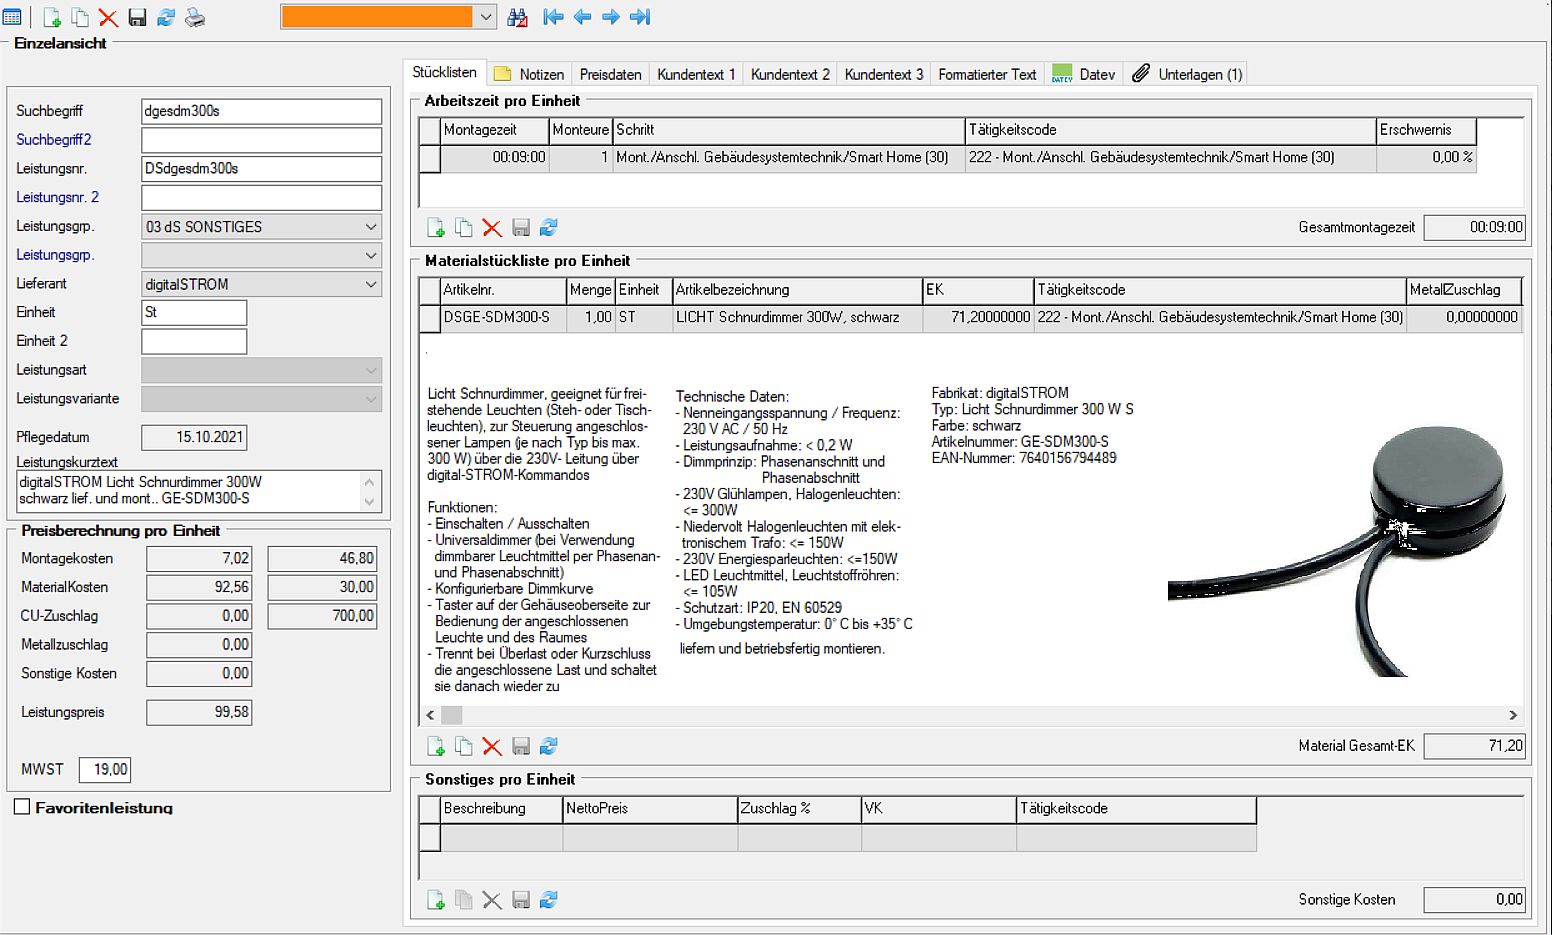Screen dimensions: 1553x935
Task: Refresh data using the top toolbar refresh icon
Action: pyautogui.click(x=166, y=17)
